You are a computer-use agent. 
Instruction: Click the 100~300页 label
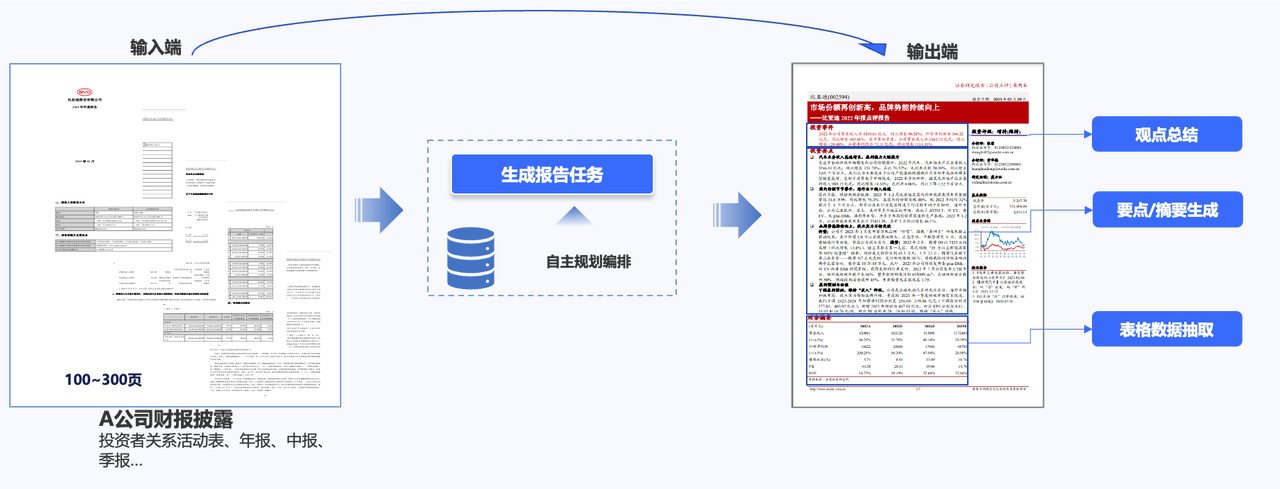(104, 381)
